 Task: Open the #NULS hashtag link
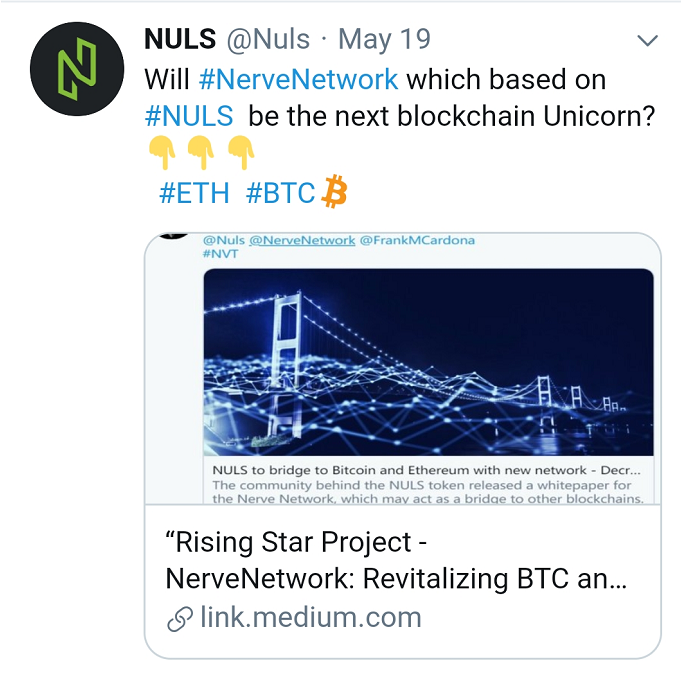point(189,116)
